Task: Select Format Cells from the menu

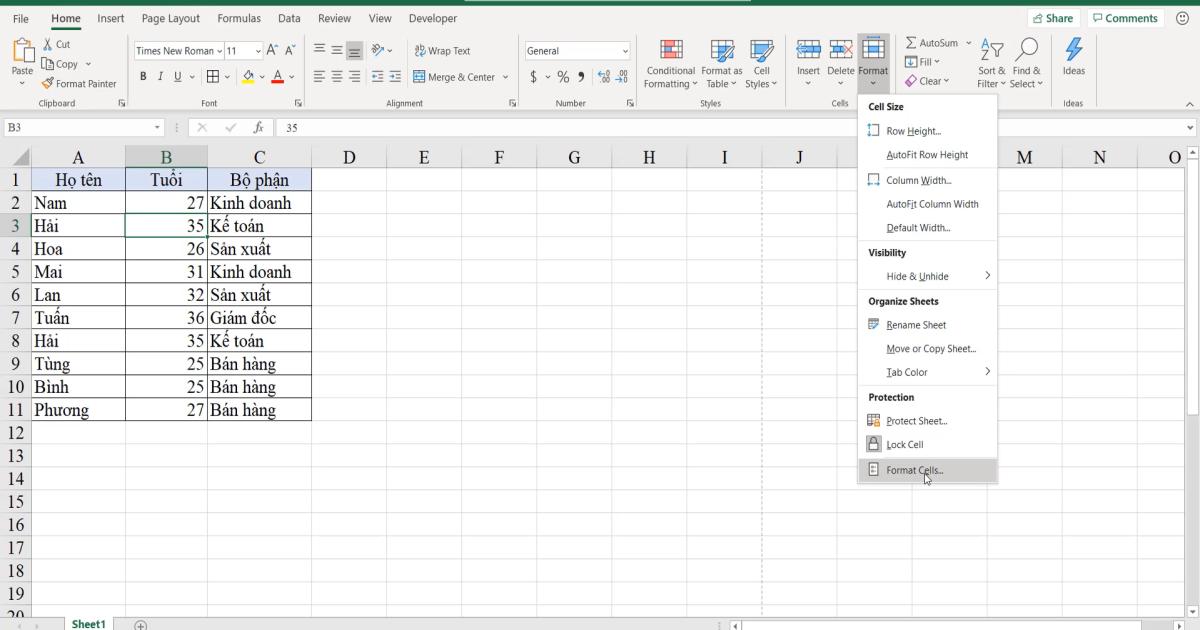Action: pyautogui.click(x=915, y=470)
